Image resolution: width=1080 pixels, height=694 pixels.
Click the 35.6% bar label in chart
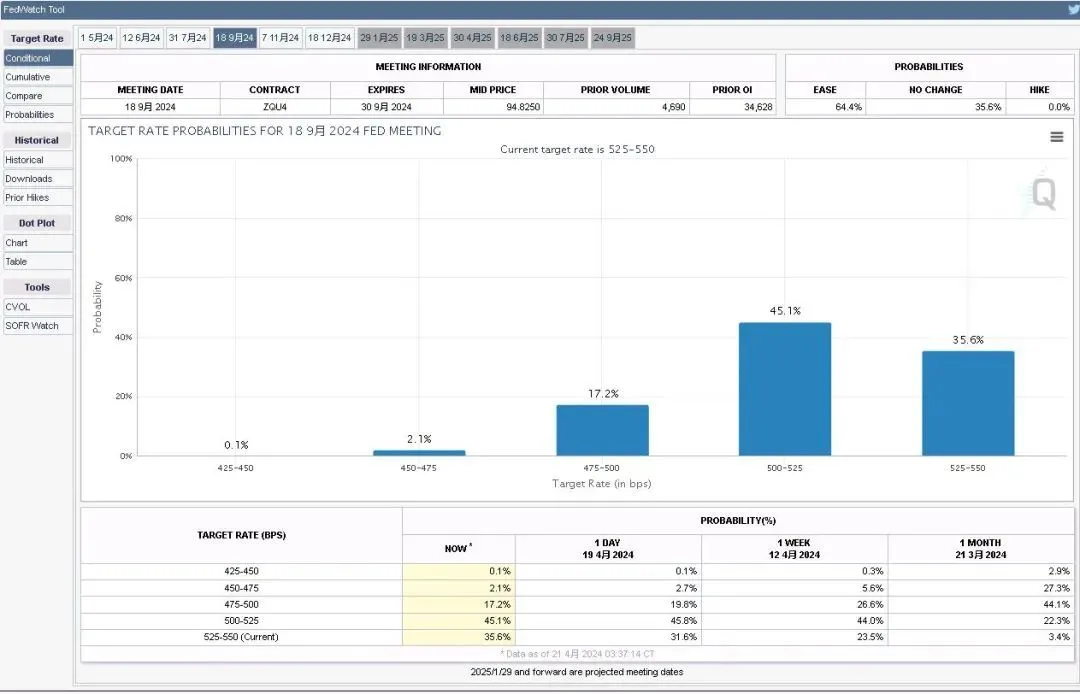968,339
